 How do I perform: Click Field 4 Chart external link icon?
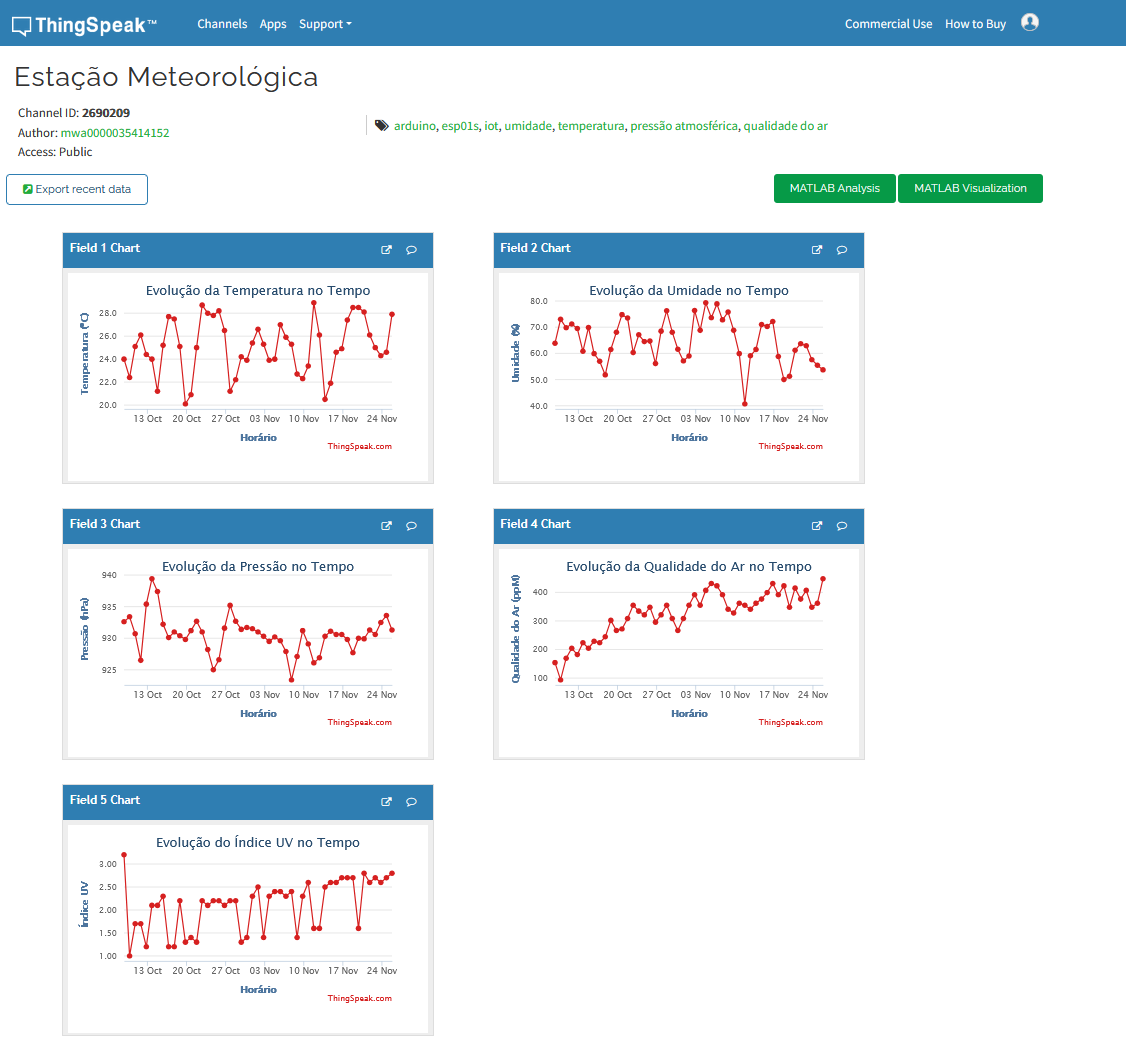coord(817,526)
